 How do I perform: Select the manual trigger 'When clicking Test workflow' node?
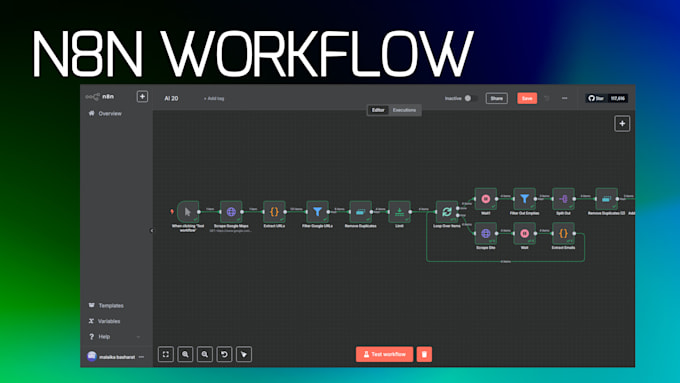coord(188,212)
